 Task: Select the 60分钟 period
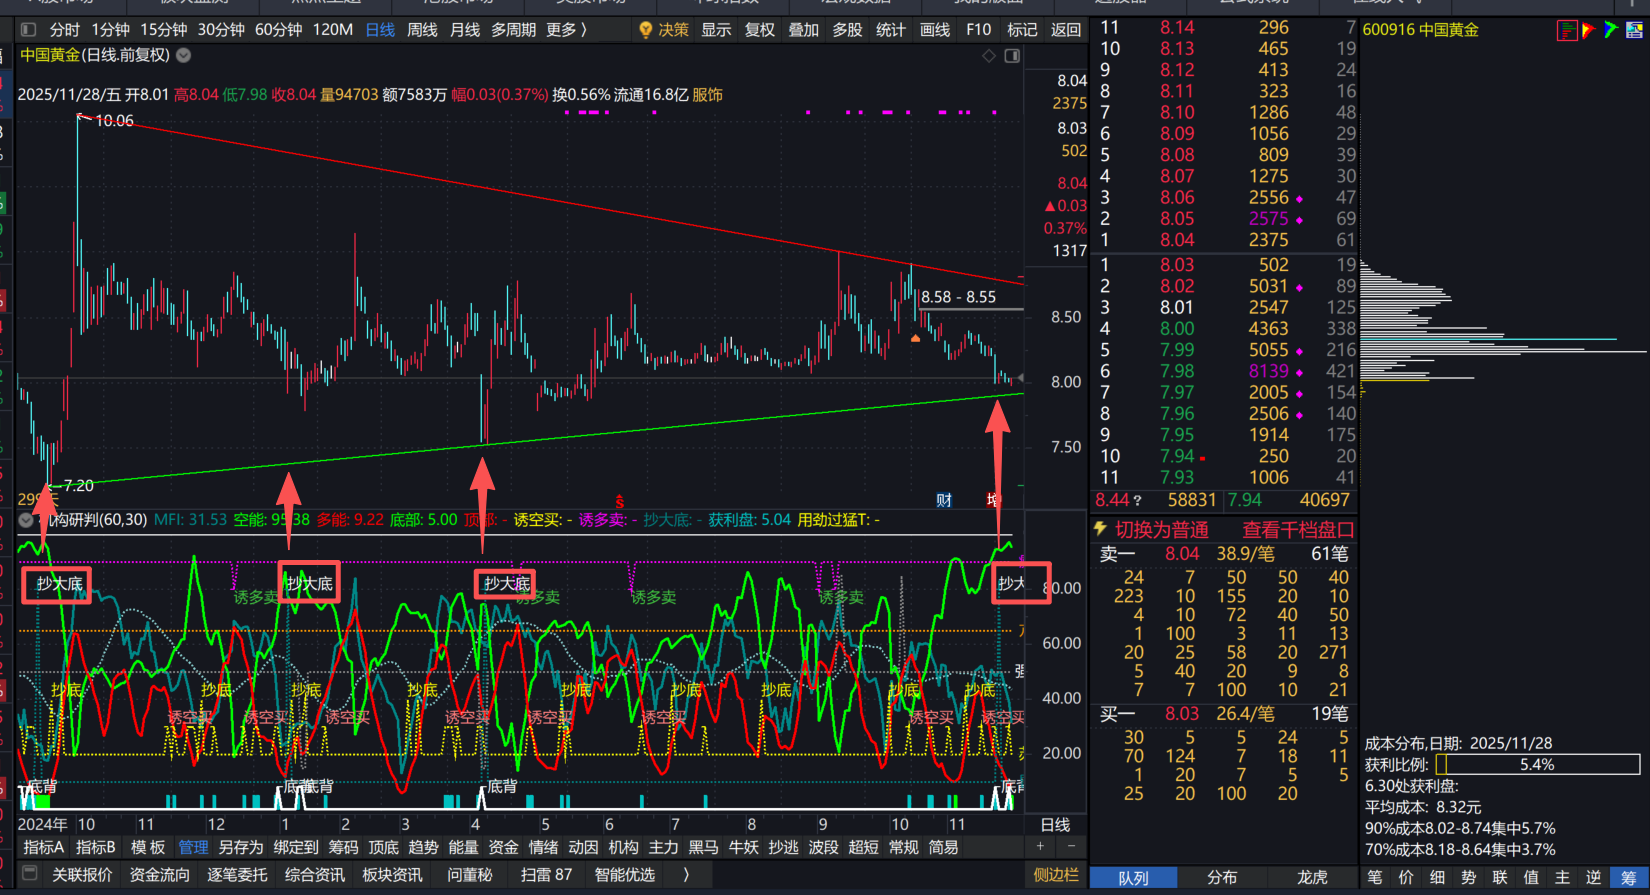click(x=279, y=30)
